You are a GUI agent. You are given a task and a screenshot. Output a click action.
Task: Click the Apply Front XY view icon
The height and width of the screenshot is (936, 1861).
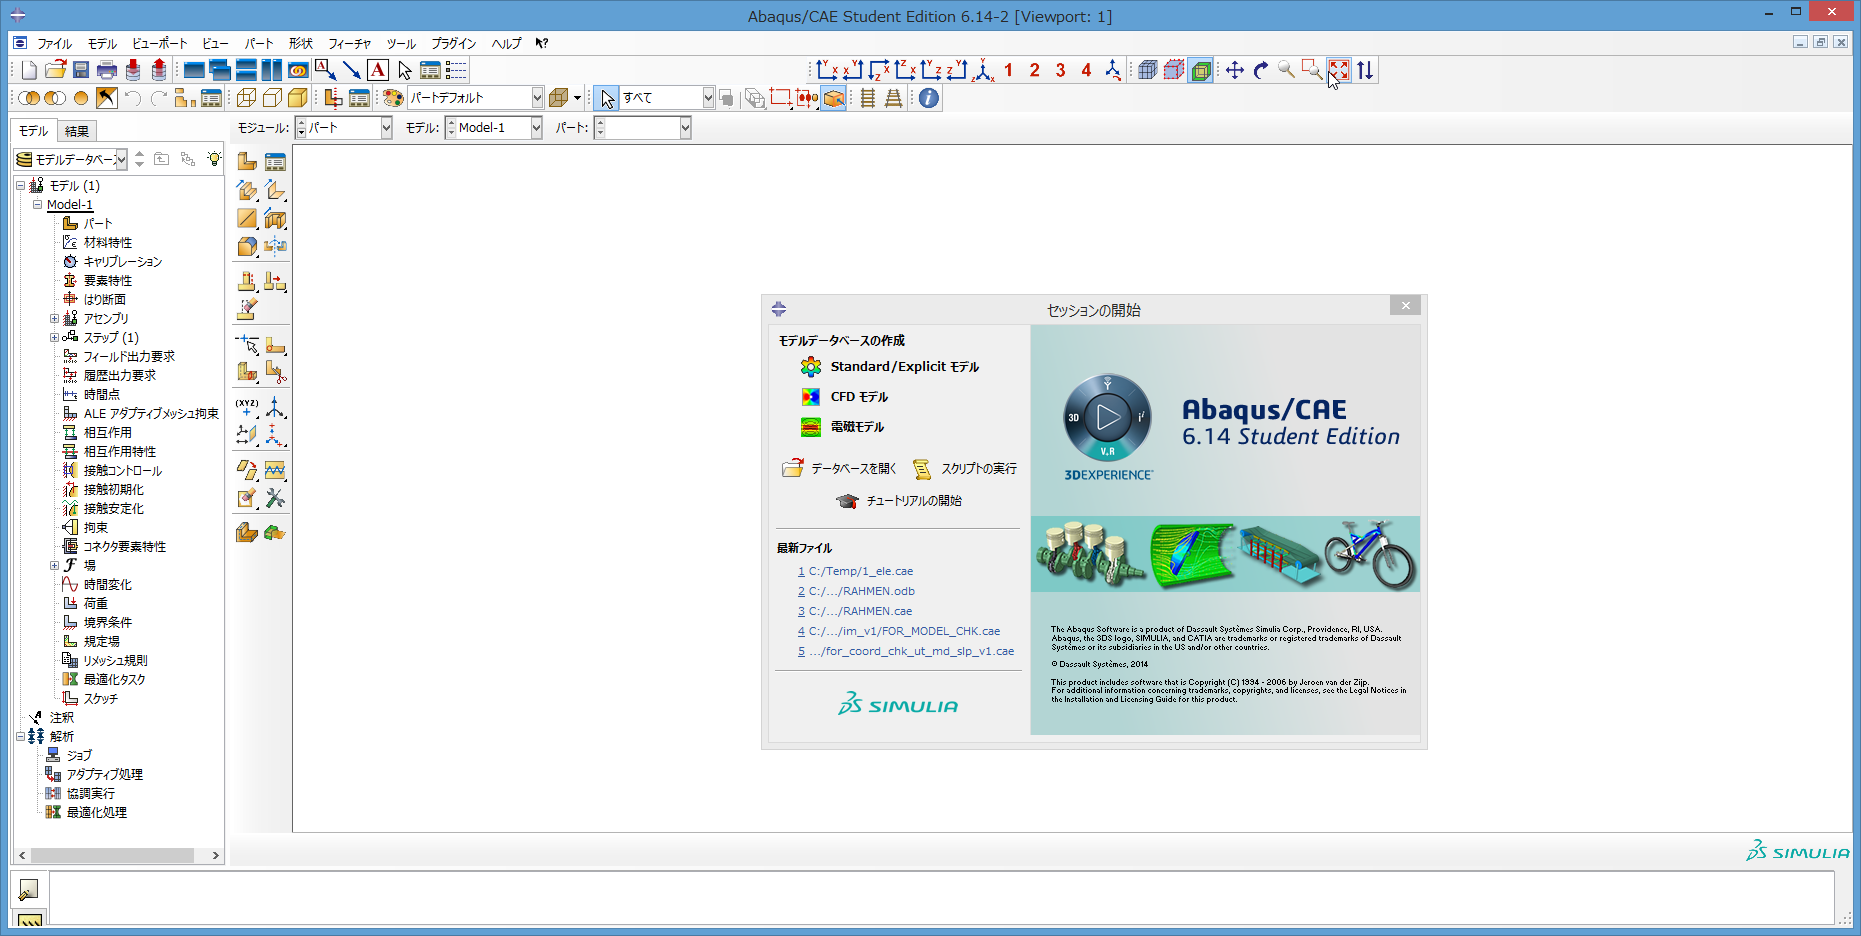click(827, 70)
